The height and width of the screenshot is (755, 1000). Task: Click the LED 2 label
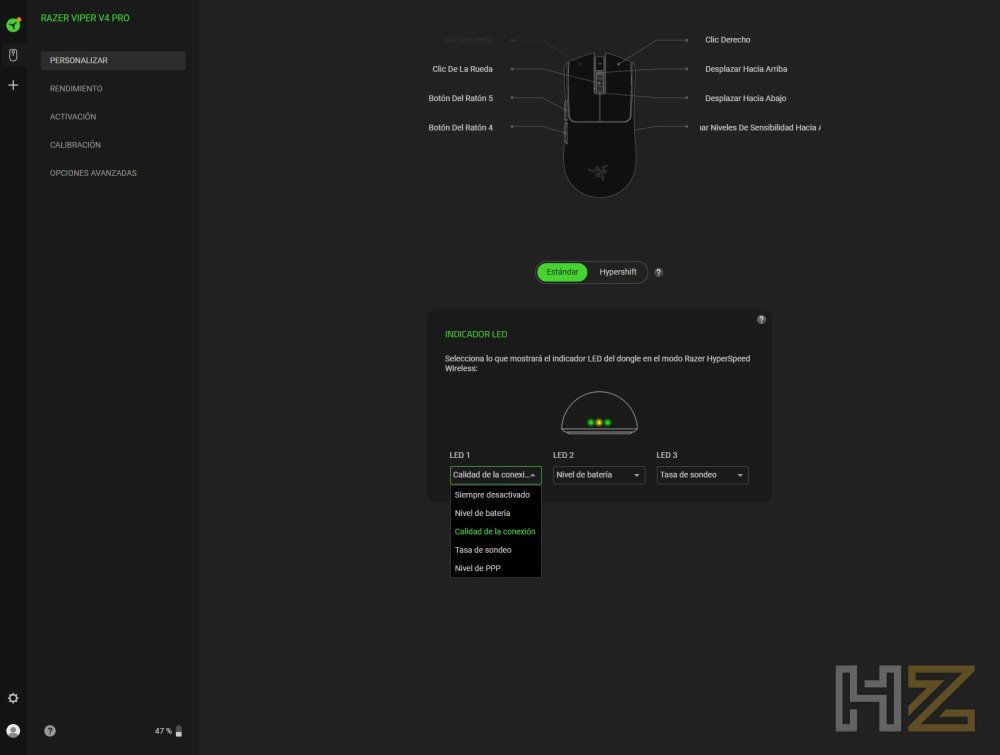[x=563, y=455]
